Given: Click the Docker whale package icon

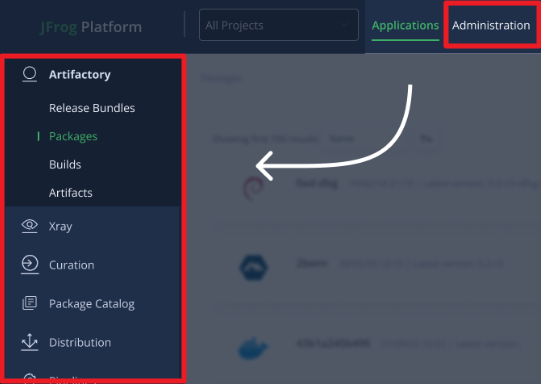Looking at the screenshot, I should click(253, 348).
